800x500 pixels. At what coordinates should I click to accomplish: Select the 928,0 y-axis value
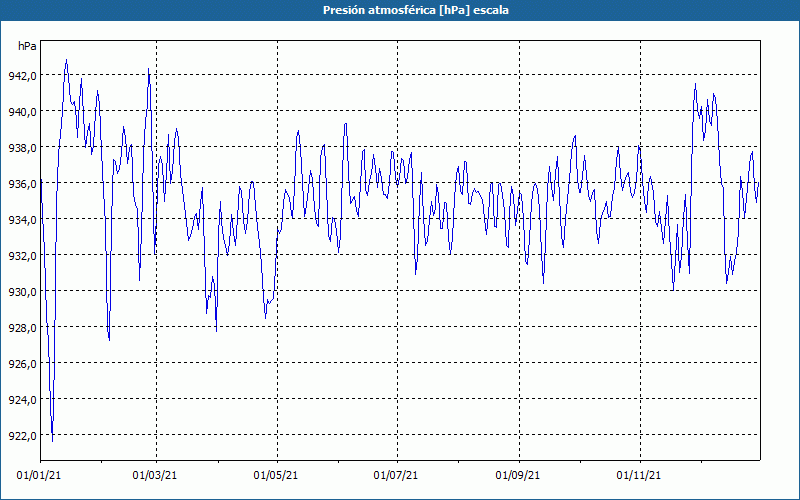pyautogui.click(x=22, y=328)
